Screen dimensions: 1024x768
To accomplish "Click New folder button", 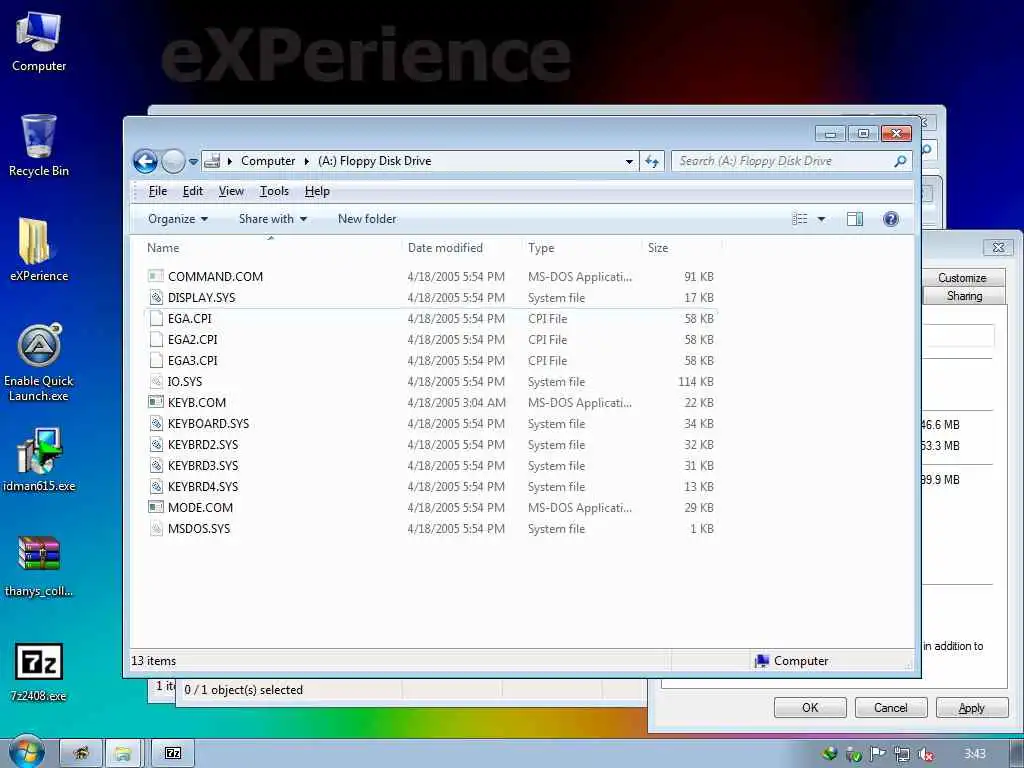I will [367, 219].
